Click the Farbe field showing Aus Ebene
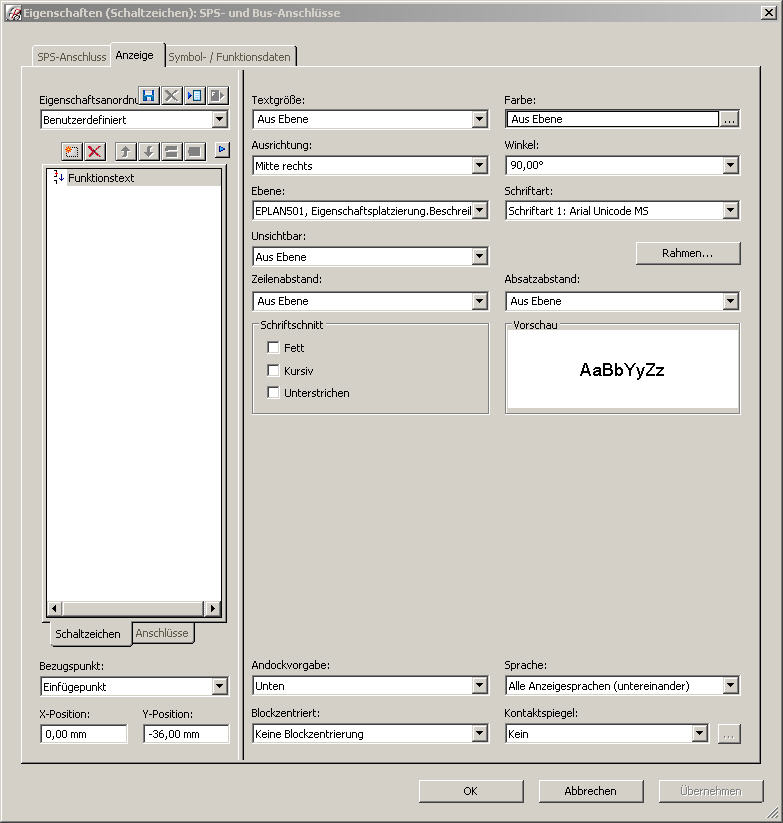This screenshot has width=783, height=823. [x=612, y=119]
